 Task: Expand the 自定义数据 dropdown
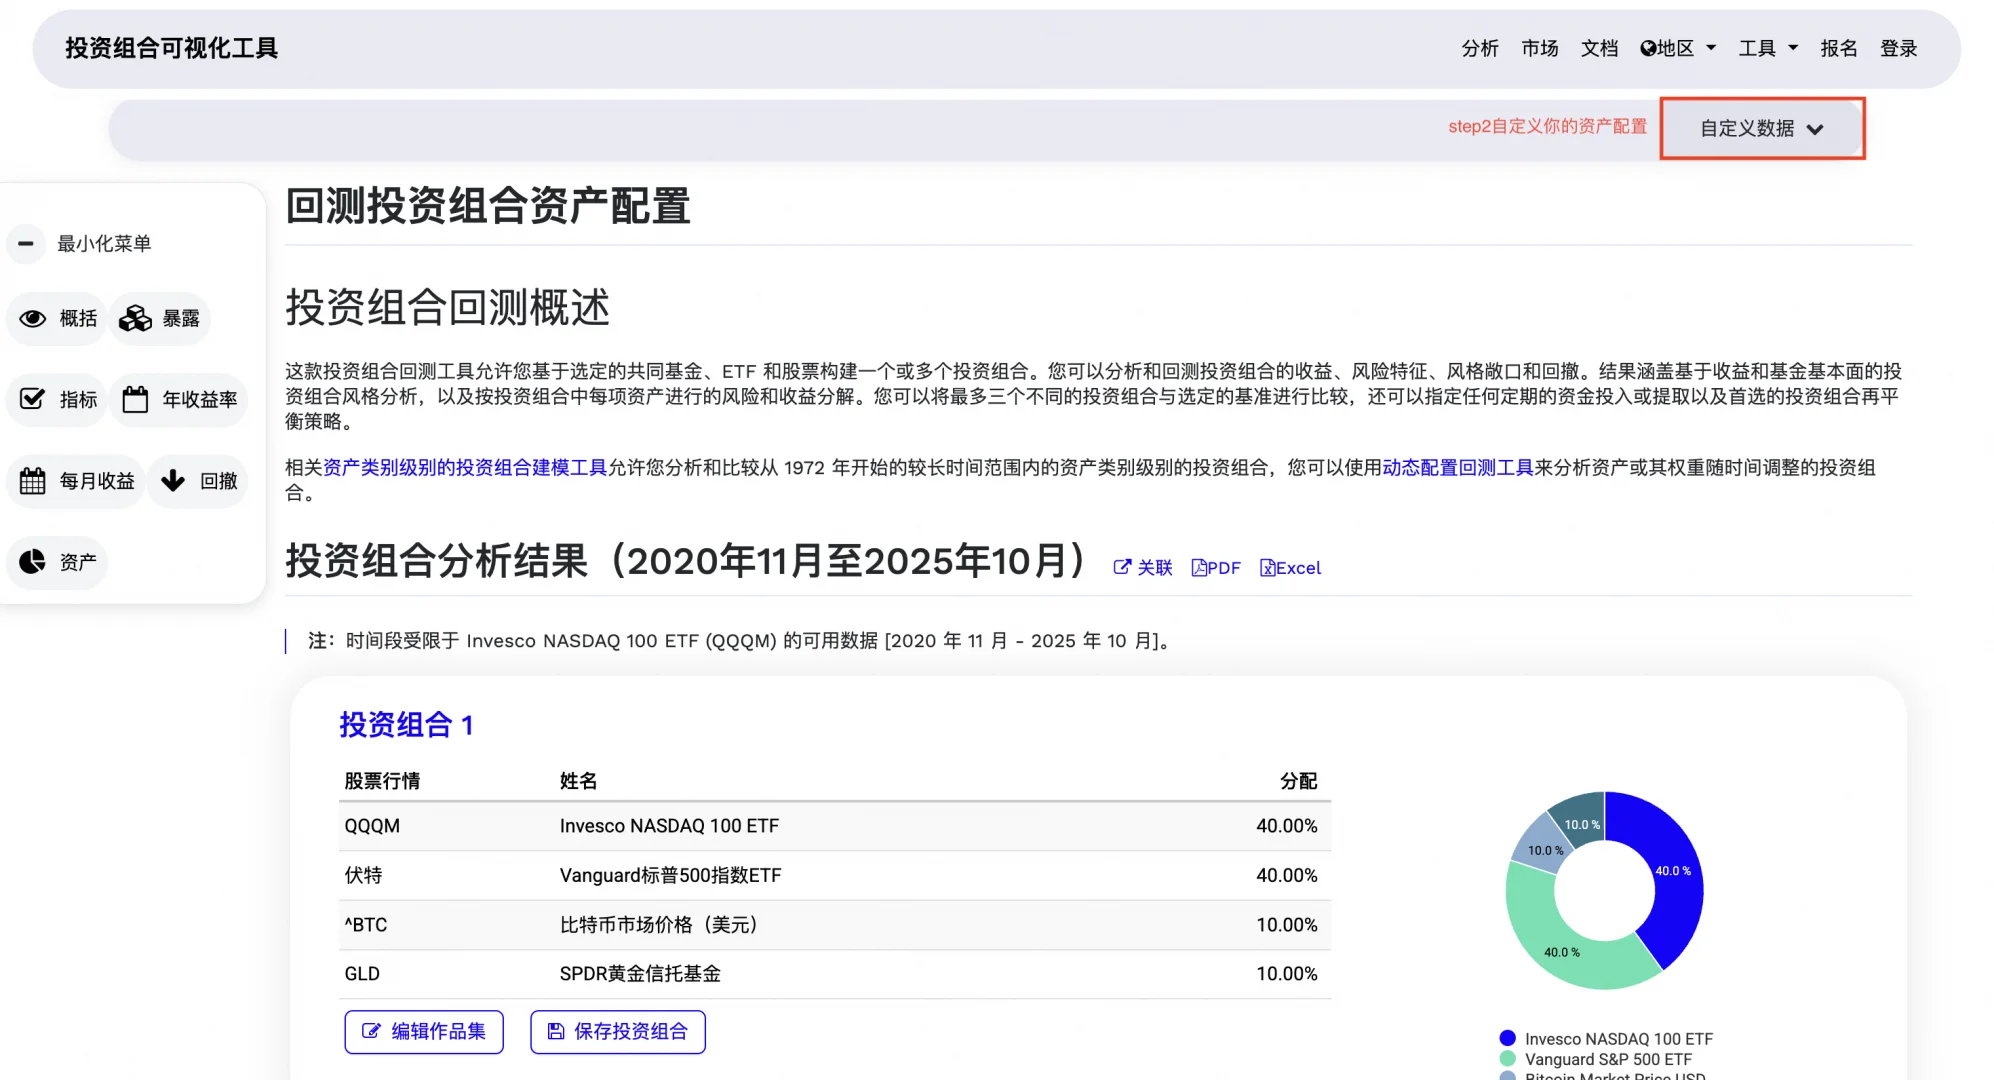(x=1762, y=128)
